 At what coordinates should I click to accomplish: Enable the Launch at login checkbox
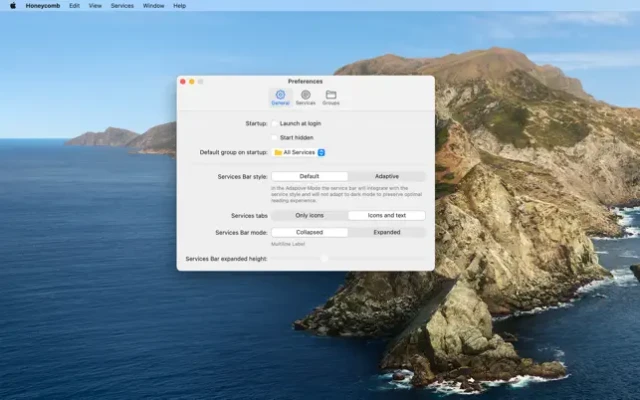point(275,123)
